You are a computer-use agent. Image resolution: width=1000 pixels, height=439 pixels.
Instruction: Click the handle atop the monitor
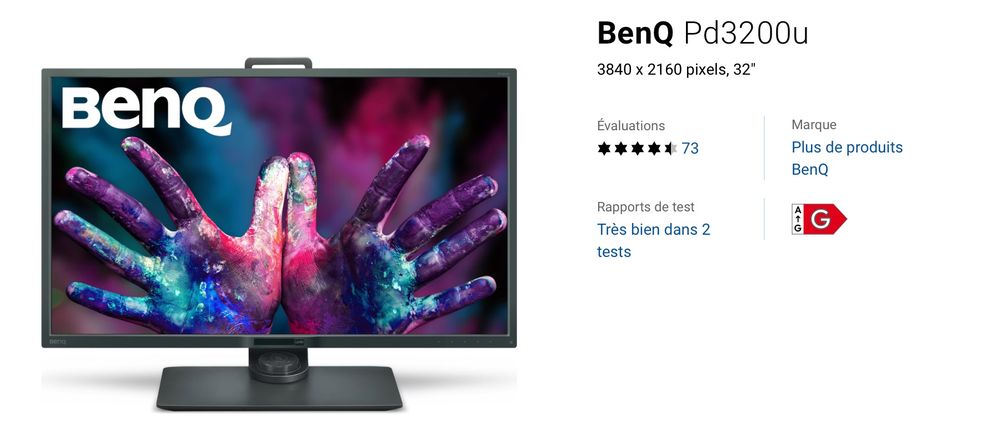pyautogui.click(x=278, y=63)
